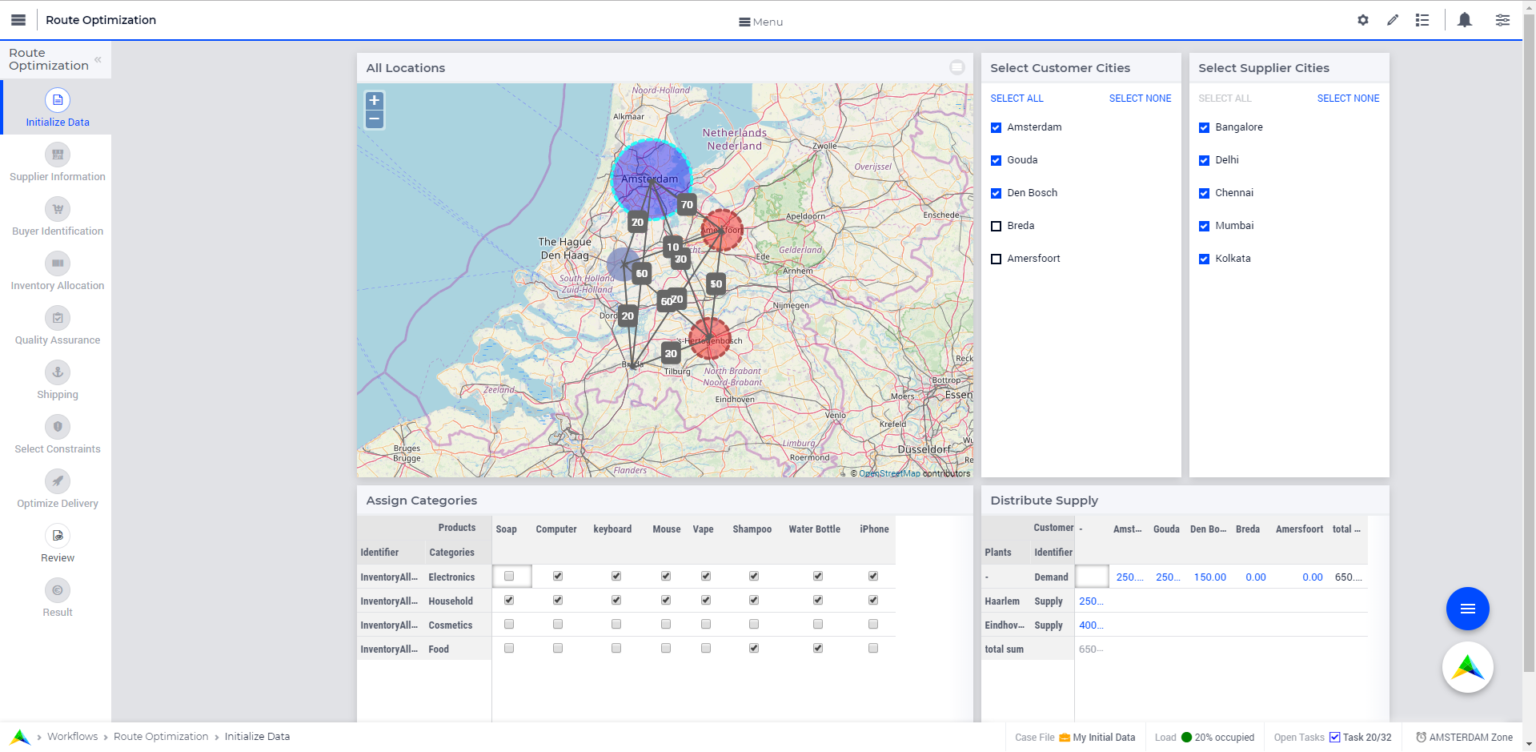Select the Optimize Delivery rocket icon
1536x752 pixels.
click(57, 482)
